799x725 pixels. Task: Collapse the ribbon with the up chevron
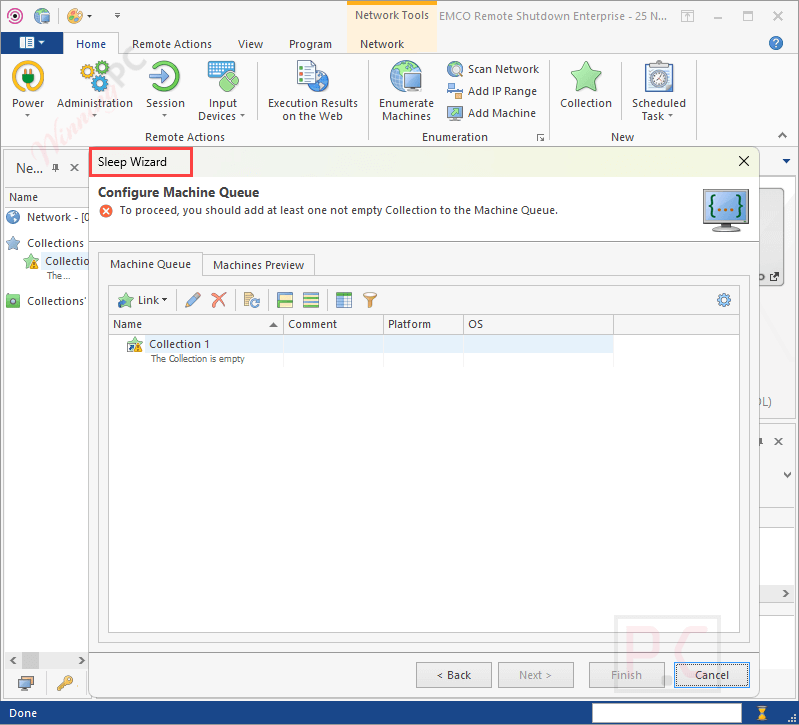click(782, 136)
